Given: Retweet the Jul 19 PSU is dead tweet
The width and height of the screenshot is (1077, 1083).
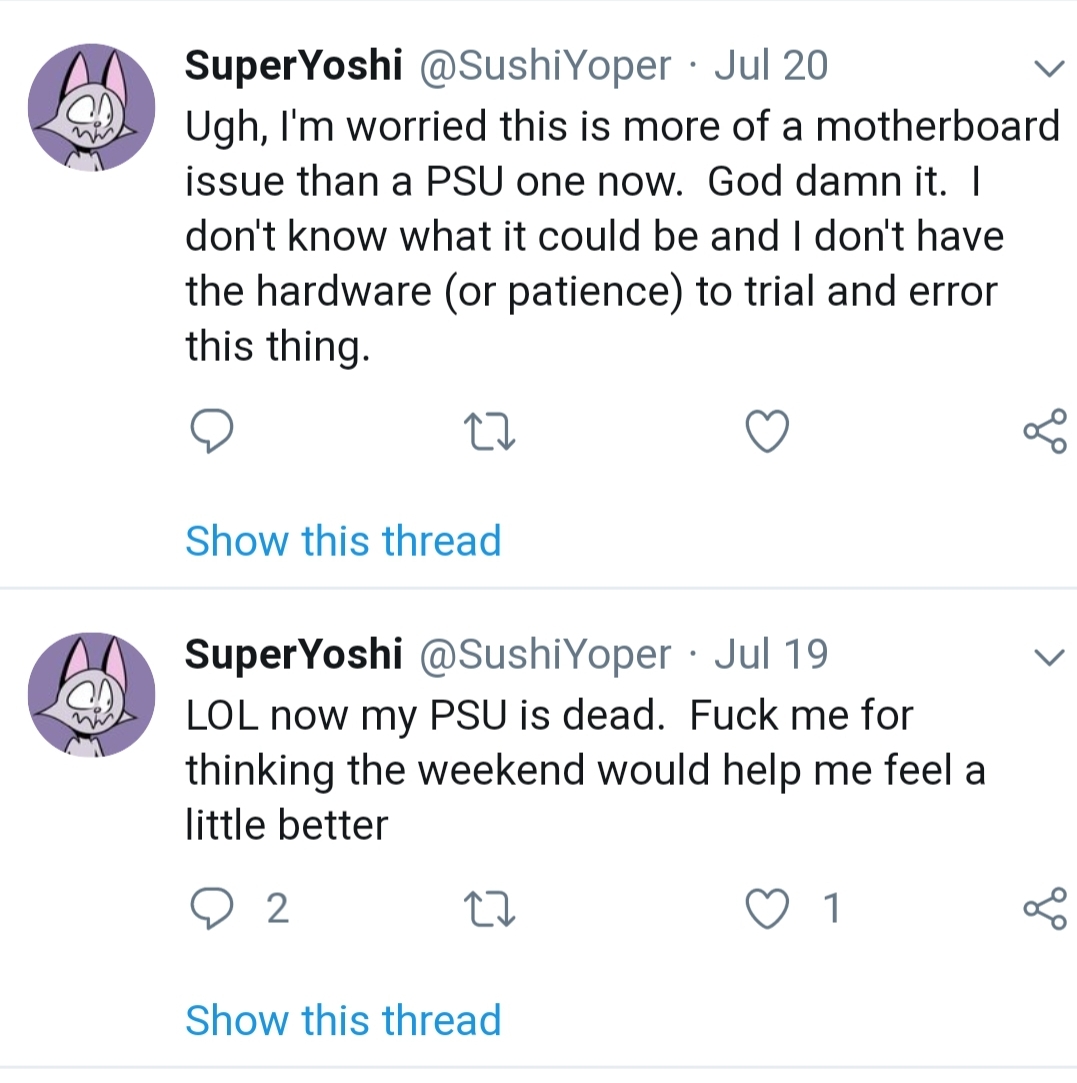Looking at the screenshot, I should click(489, 909).
